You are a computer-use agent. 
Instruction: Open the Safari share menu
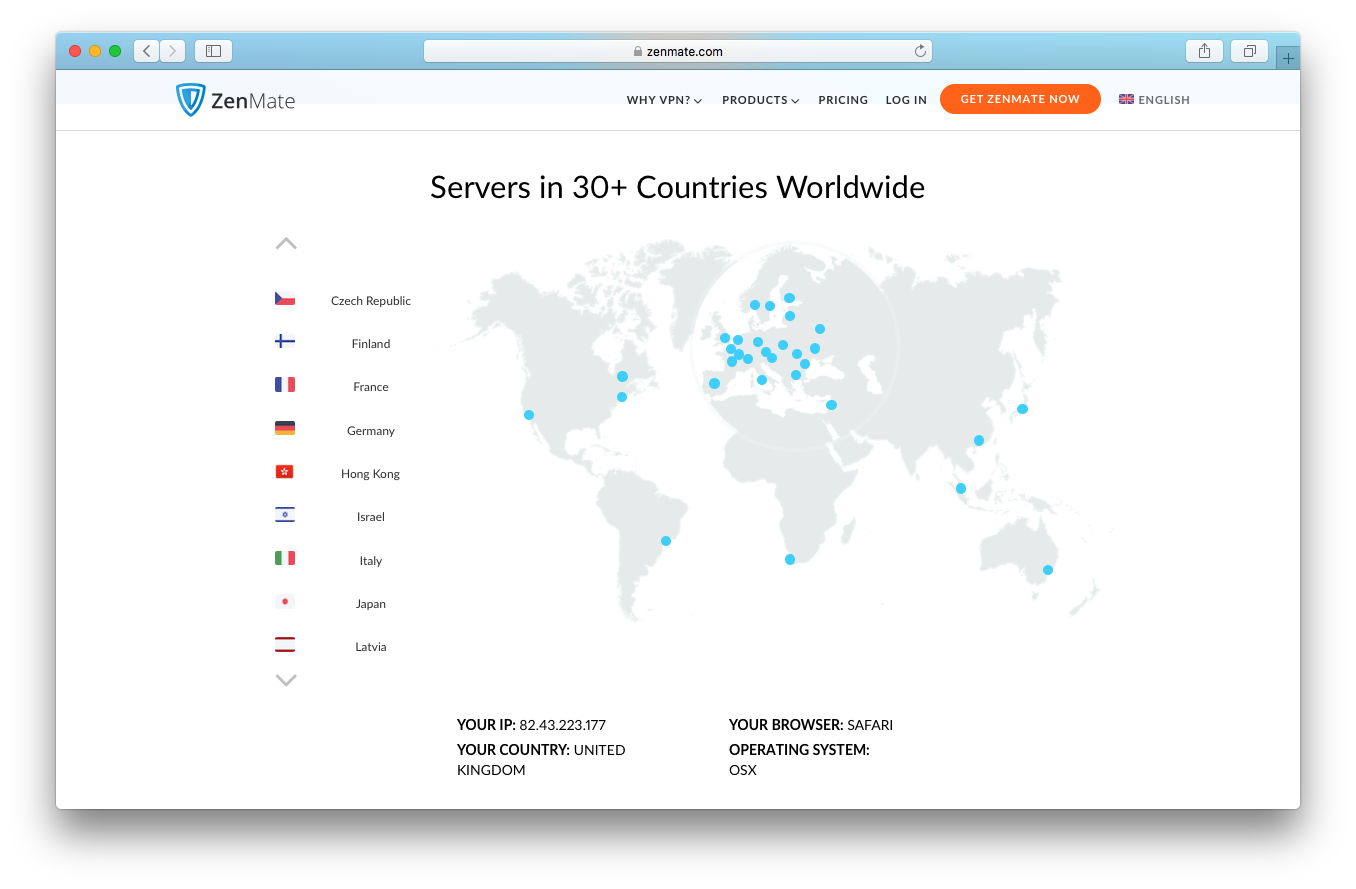click(1205, 51)
